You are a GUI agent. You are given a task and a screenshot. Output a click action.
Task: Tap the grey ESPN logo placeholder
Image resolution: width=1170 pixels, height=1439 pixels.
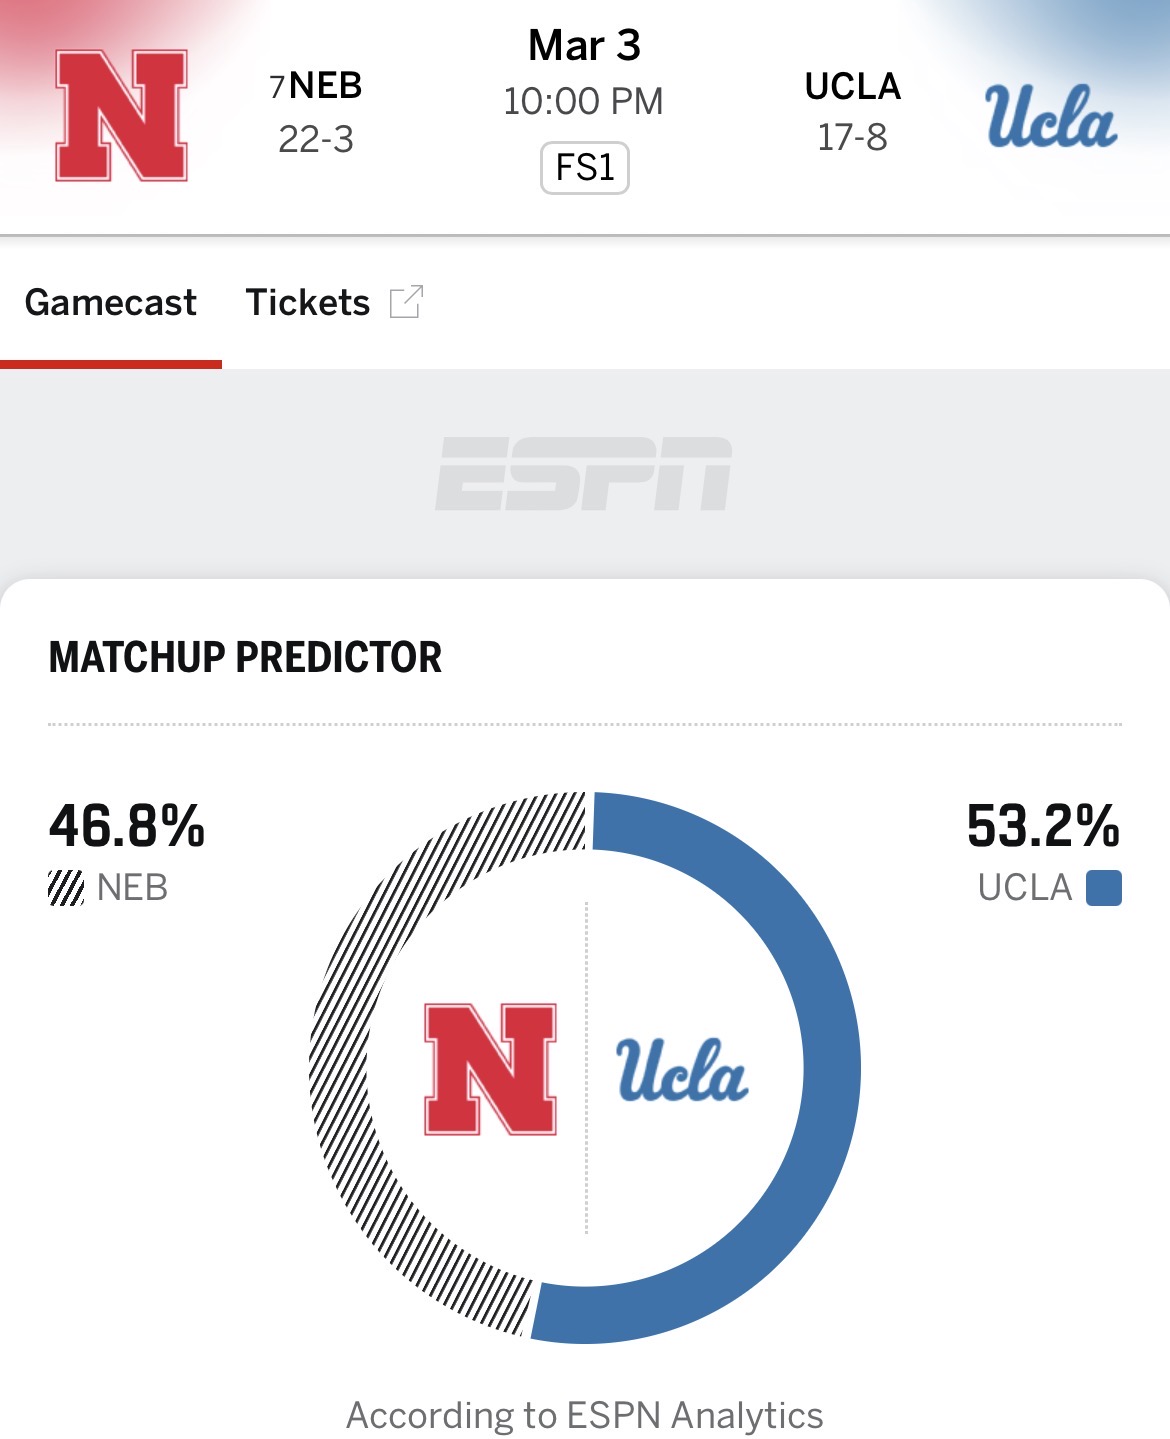584,474
